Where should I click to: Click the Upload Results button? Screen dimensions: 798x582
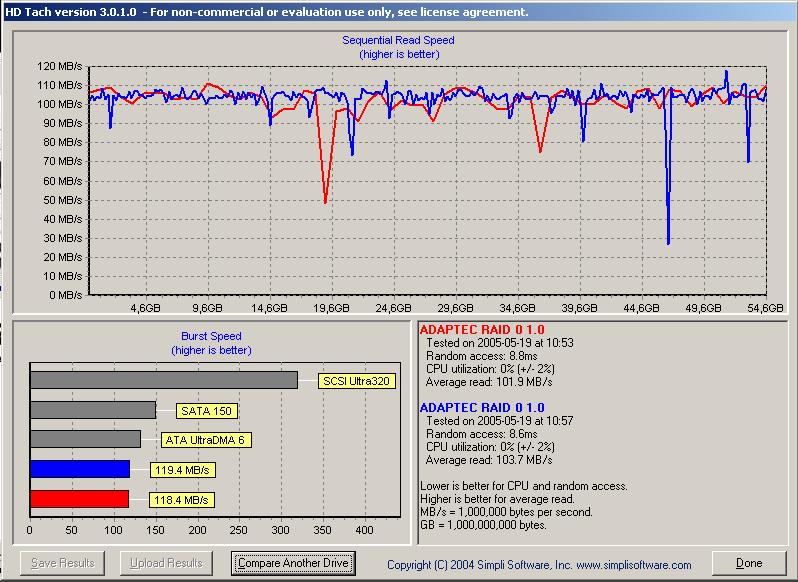coord(166,563)
